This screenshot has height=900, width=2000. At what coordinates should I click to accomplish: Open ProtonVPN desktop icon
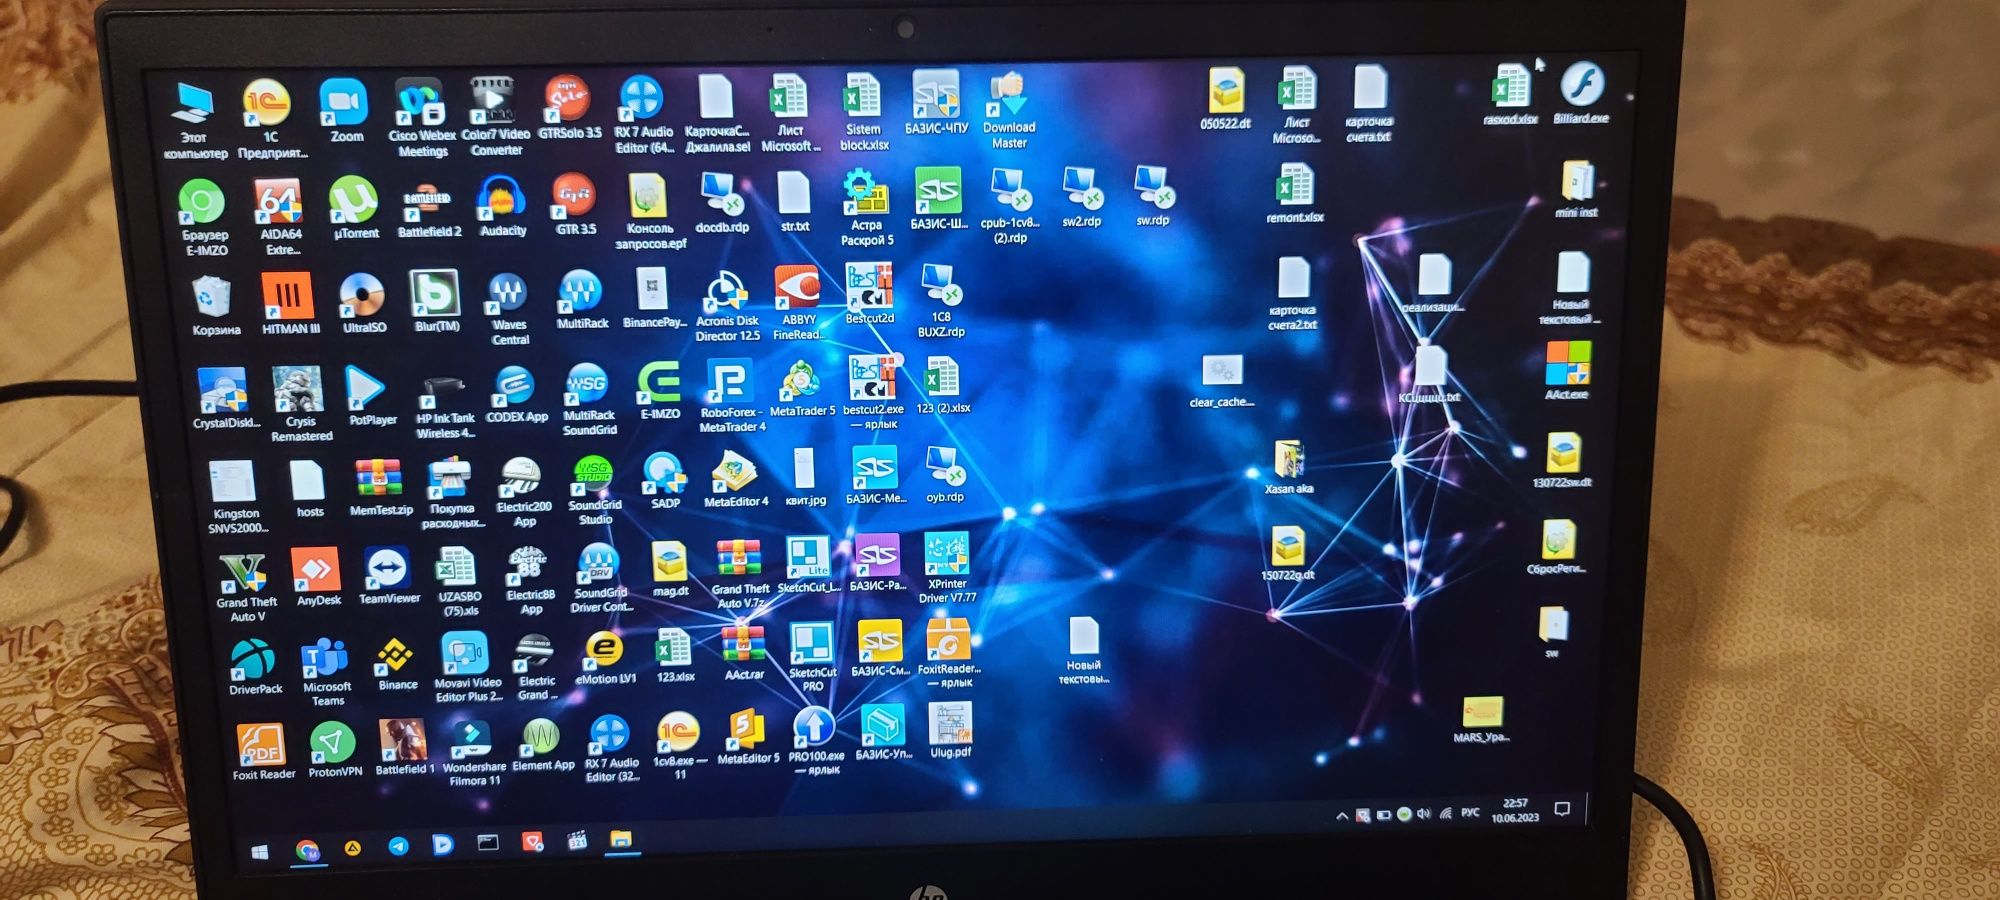(333, 750)
